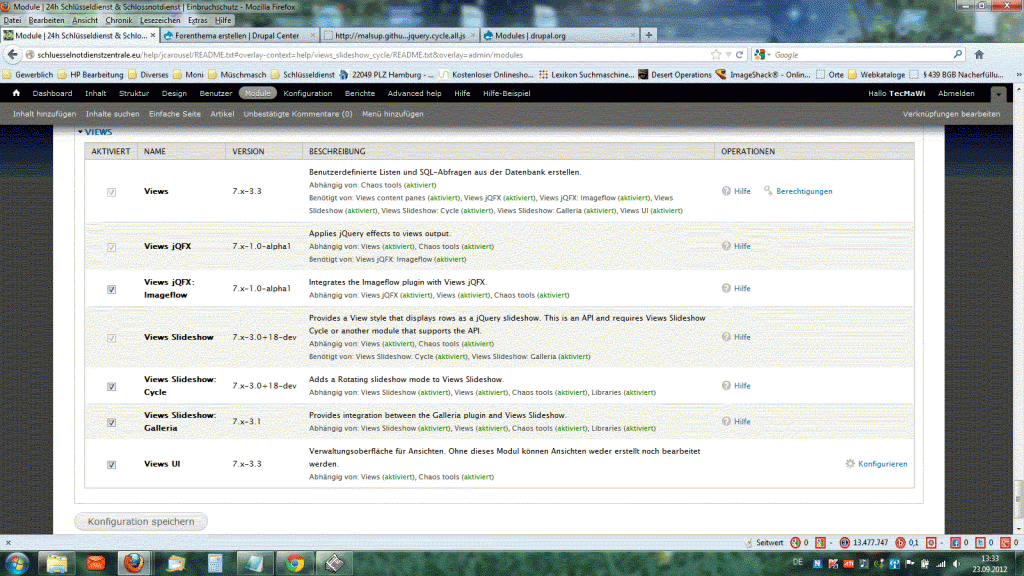Toggle the Views jQFX: Imageflow checkbox
Viewport: 1024px width, 576px height.
coord(111,289)
